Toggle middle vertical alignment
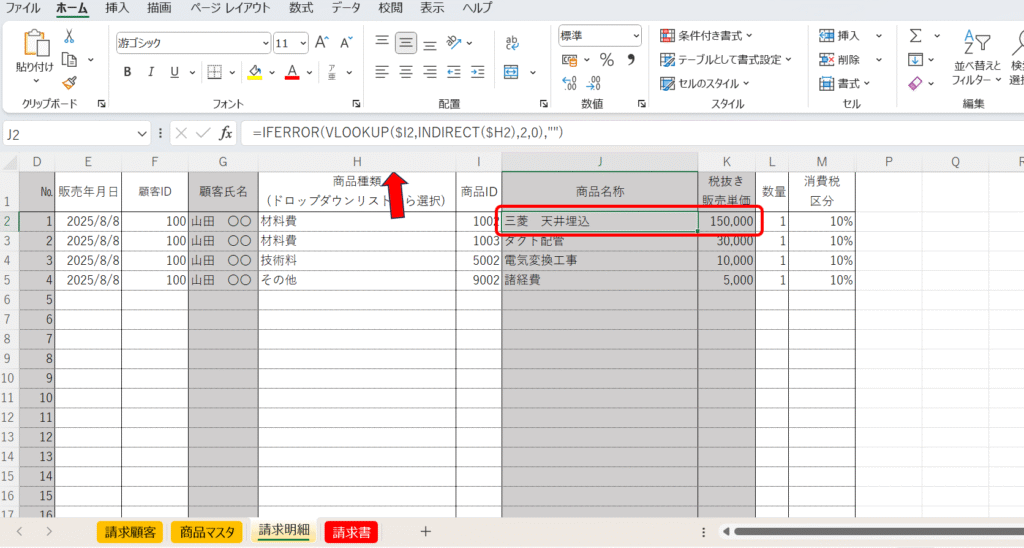 tap(405, 43)
